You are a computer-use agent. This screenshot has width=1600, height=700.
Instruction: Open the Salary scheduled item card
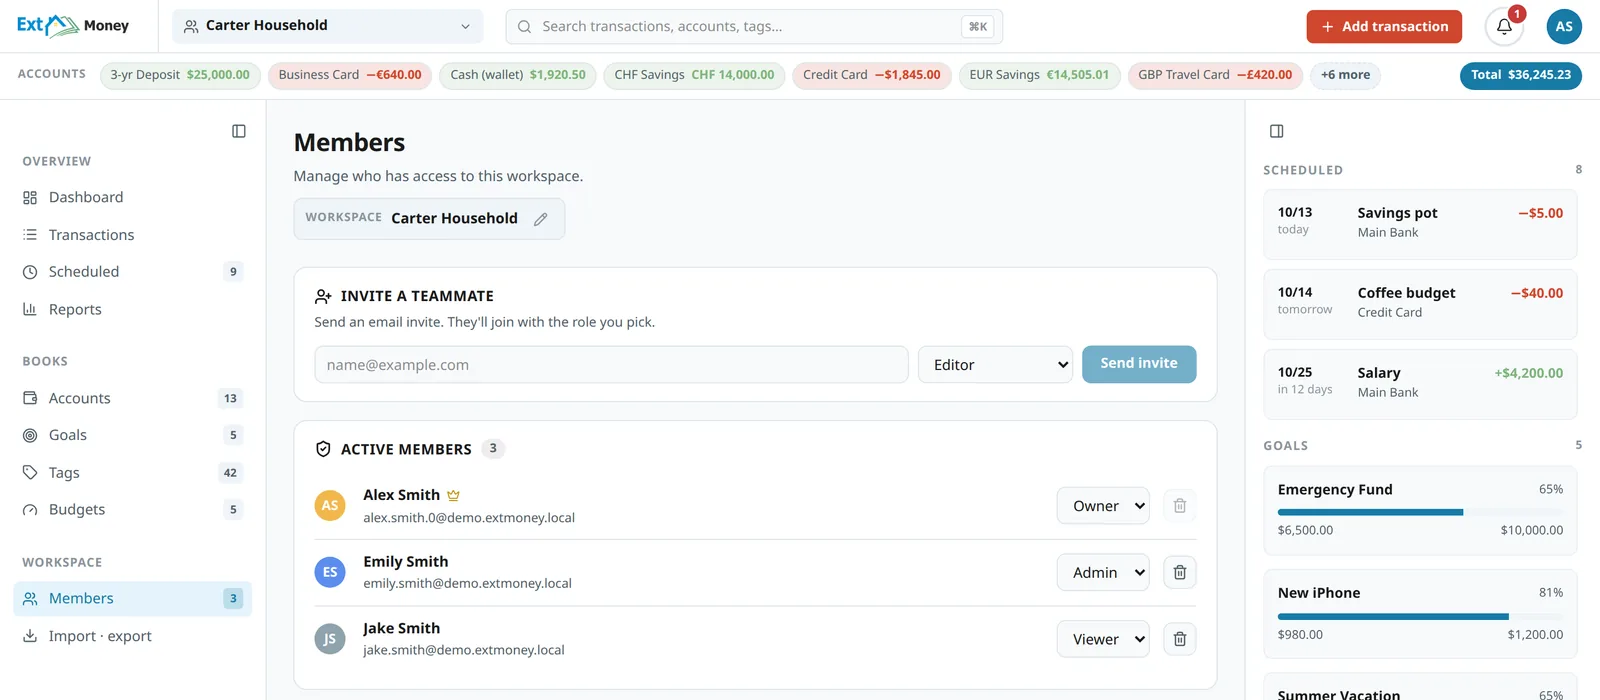(x=1420, y=384)
